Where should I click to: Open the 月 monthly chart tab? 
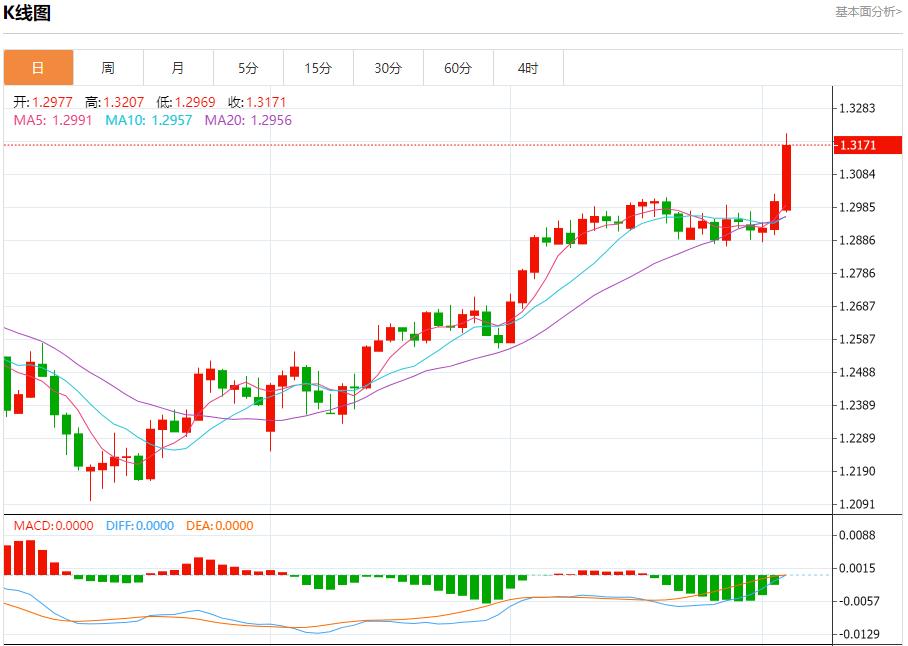(178, 68)
